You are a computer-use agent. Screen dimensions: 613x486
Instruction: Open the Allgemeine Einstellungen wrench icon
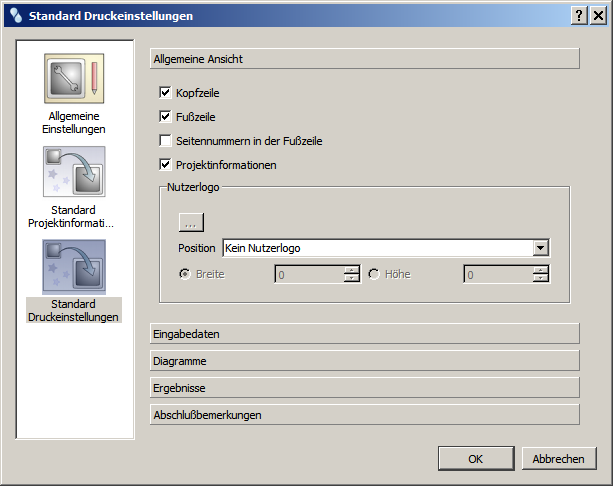(74, 79)
